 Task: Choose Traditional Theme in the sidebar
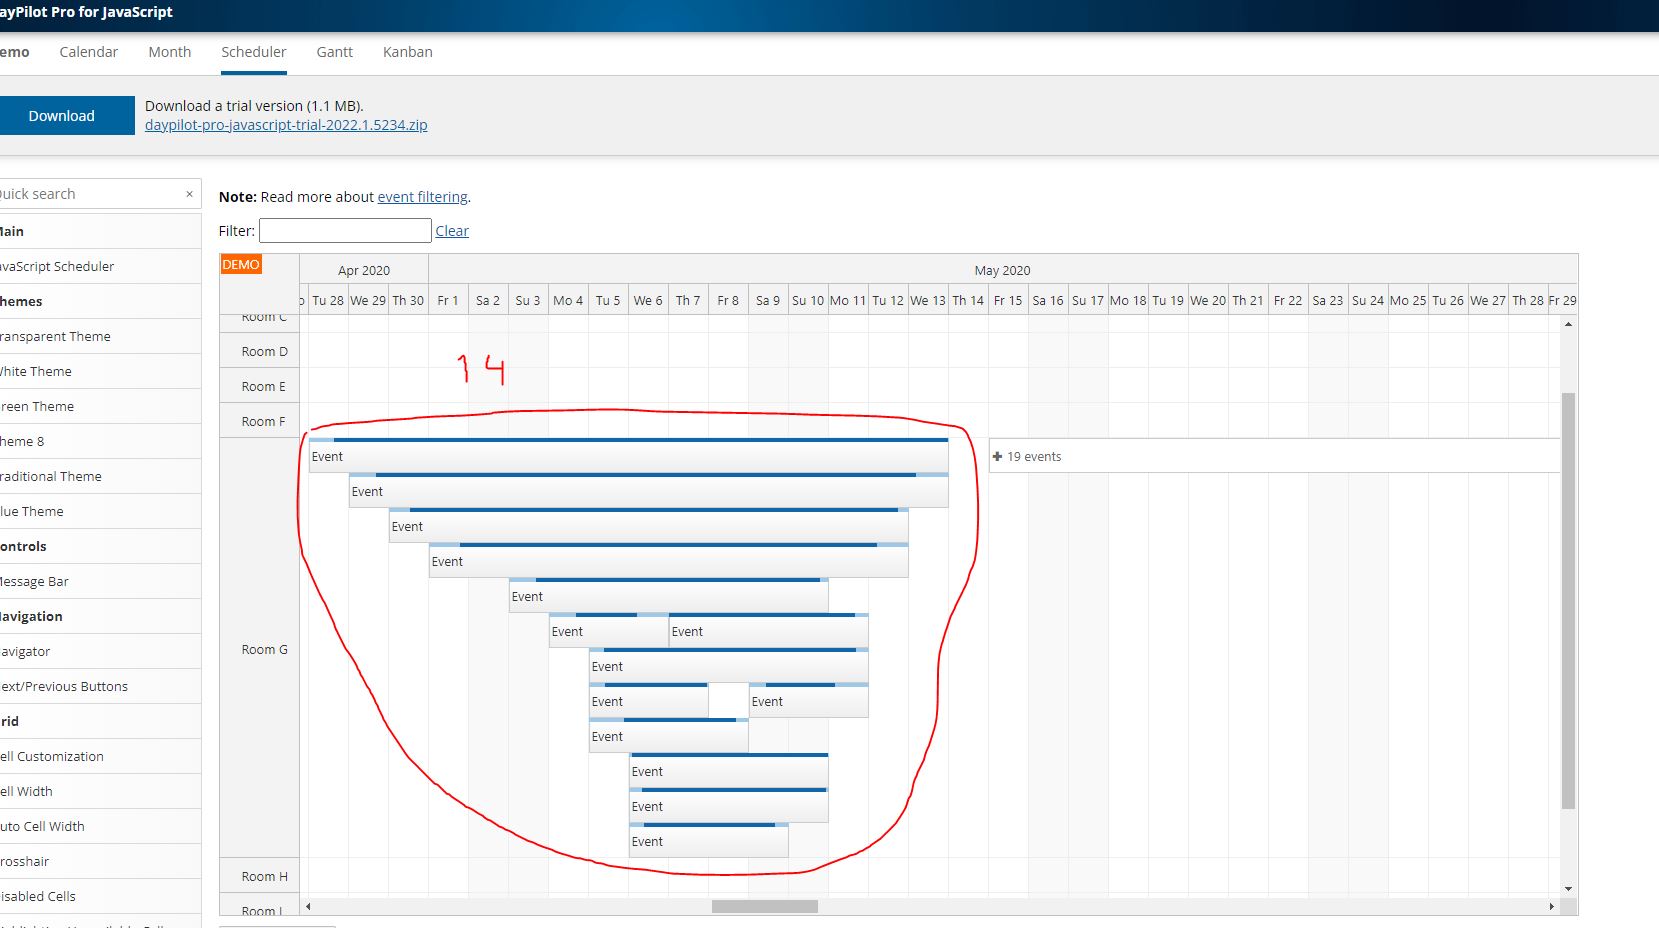click(x=100, y=476)
